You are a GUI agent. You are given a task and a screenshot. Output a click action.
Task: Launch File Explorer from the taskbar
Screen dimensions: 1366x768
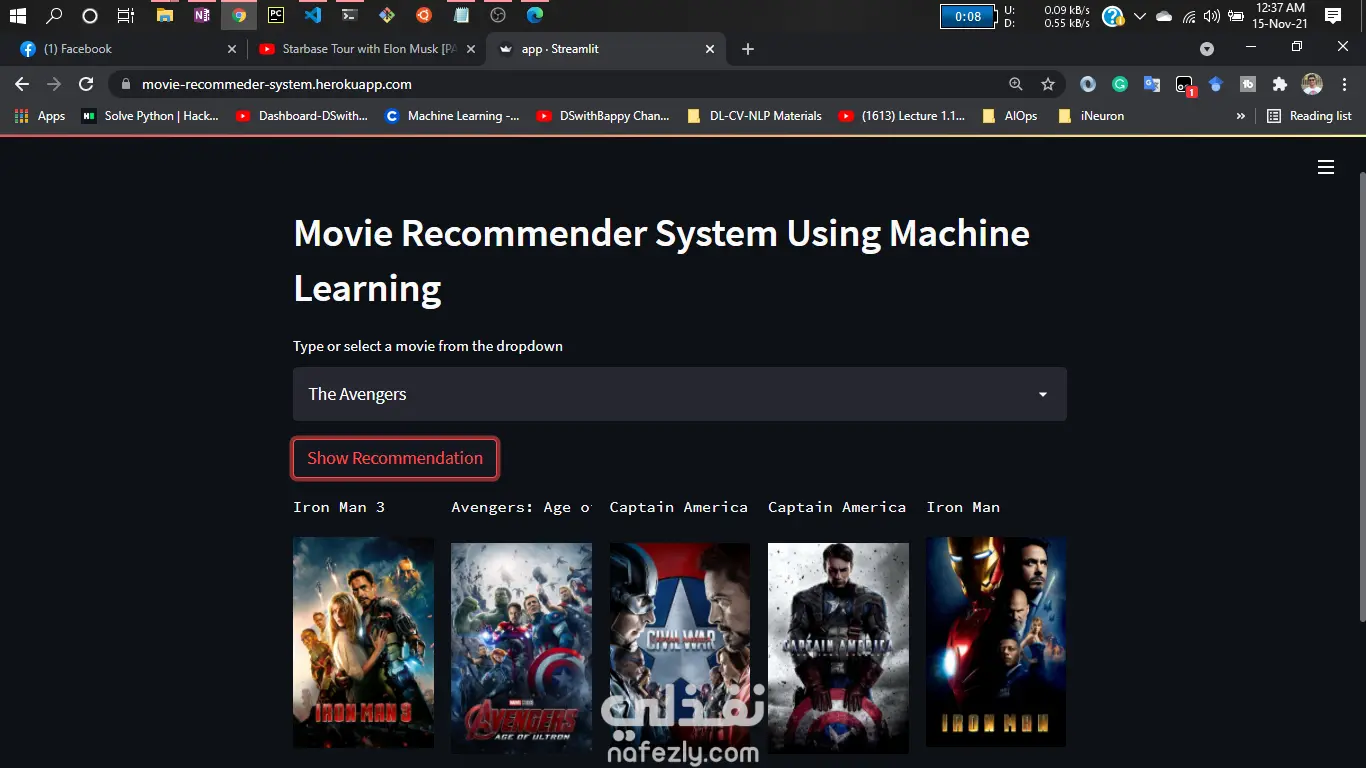164,15
